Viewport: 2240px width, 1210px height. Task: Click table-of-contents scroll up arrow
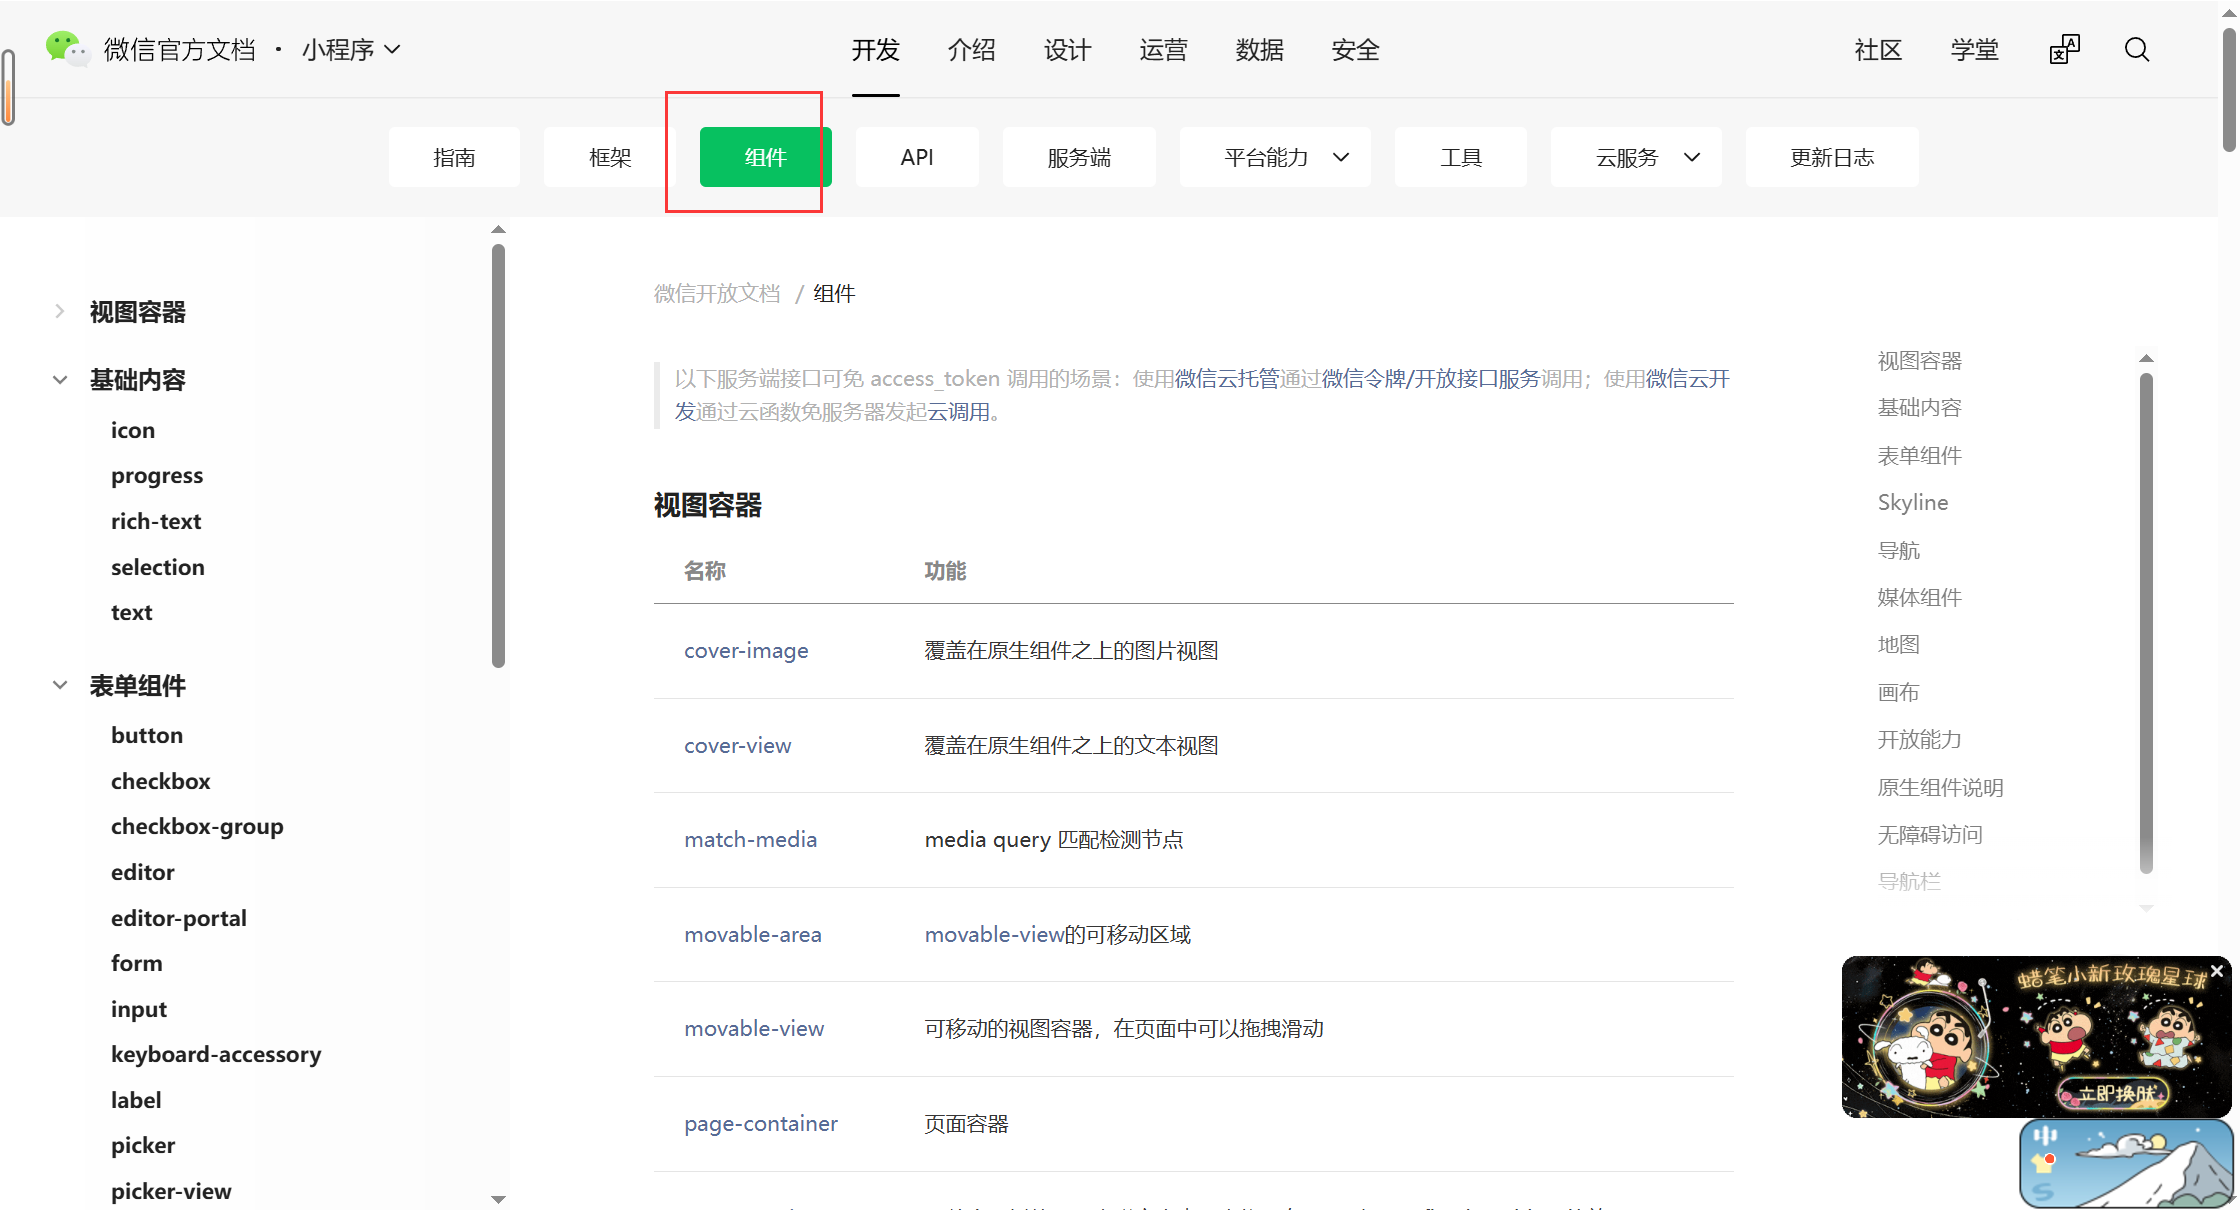(2146, 358)
